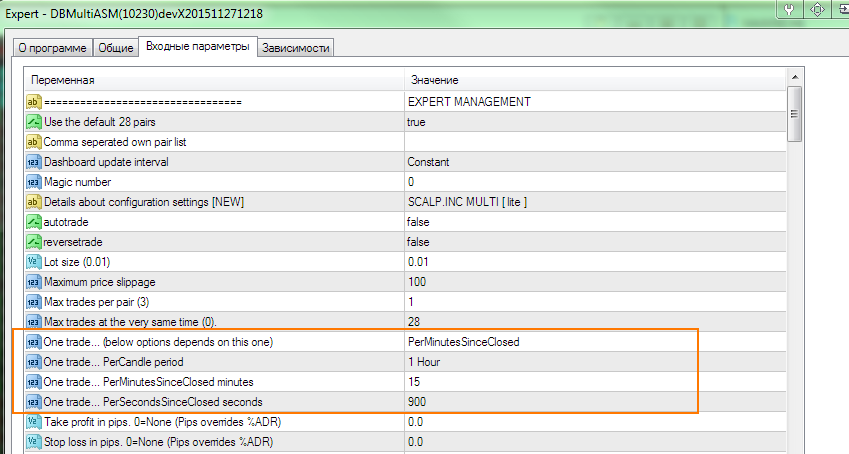The height and width of the screenshot is (454, 849).
Task: Click the vertical scrollbar thumb of the parameter list
Action: [x=794, y=114]
